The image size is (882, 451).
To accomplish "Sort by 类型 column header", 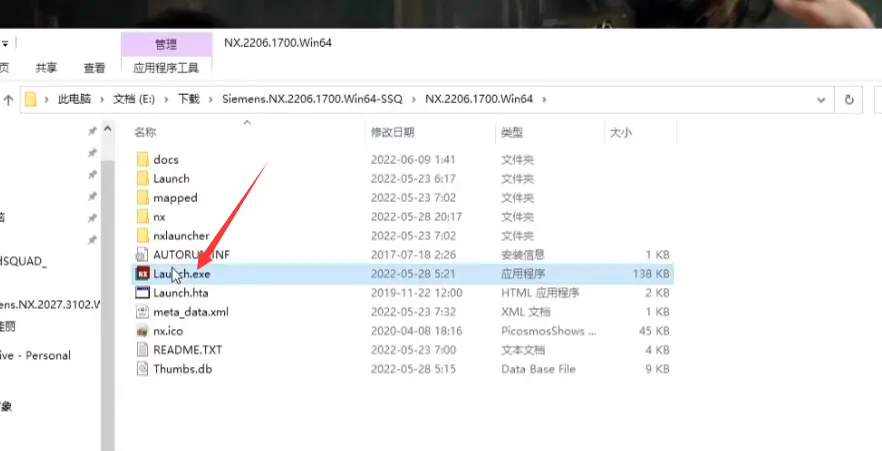I will click(512, 132).
